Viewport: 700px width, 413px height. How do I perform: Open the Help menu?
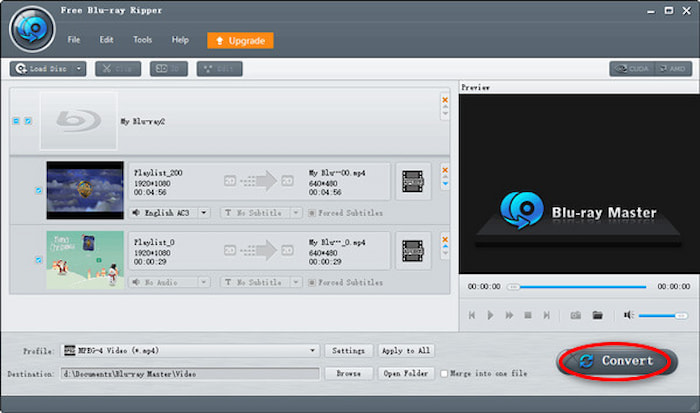point(180,40)
